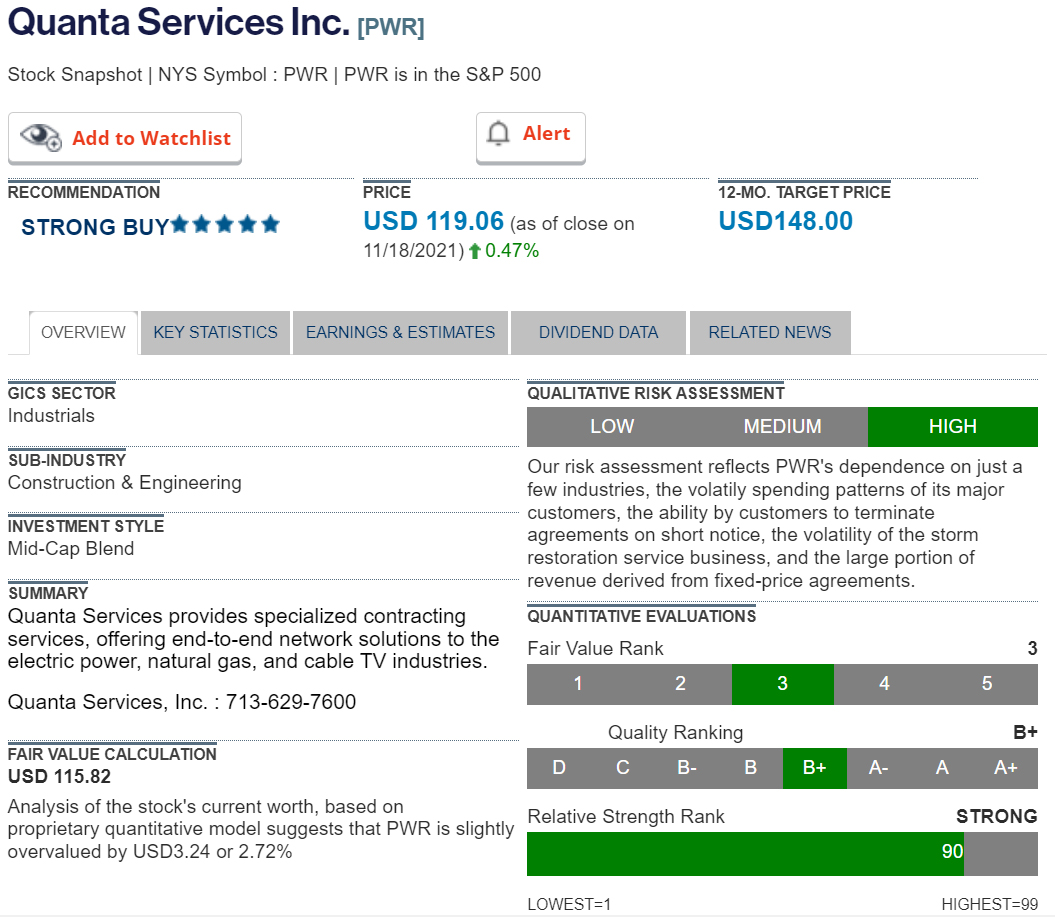The image size is (1055, 917).
Task: Select the LOW risk assessment segment
Action: pos(612,426)
